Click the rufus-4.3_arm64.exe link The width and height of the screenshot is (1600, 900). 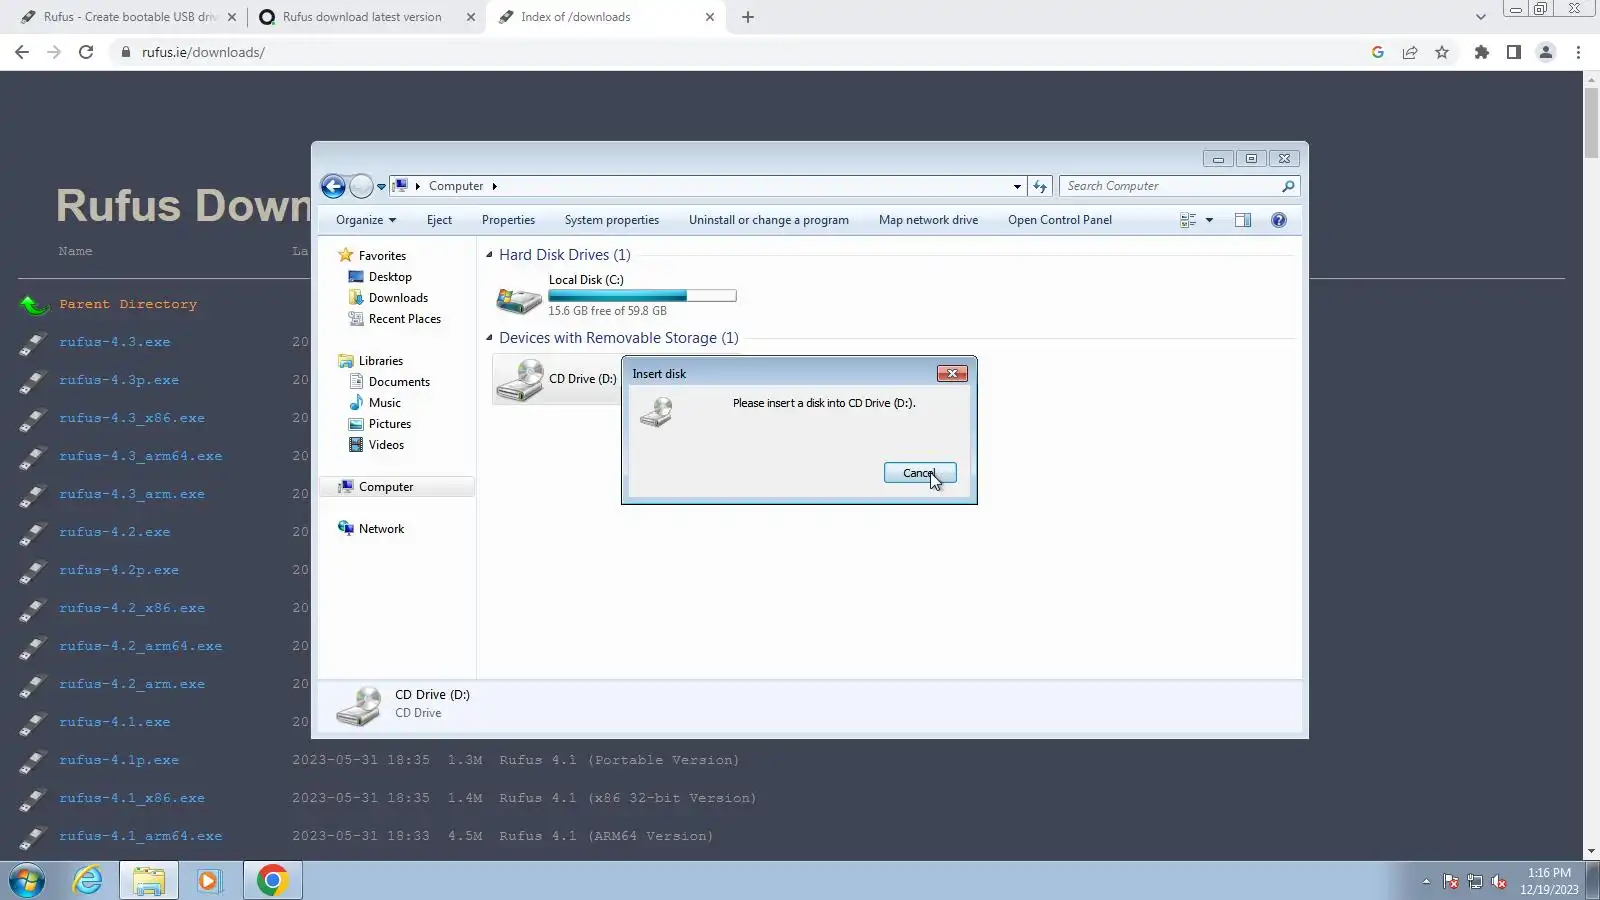coord(141,456)
